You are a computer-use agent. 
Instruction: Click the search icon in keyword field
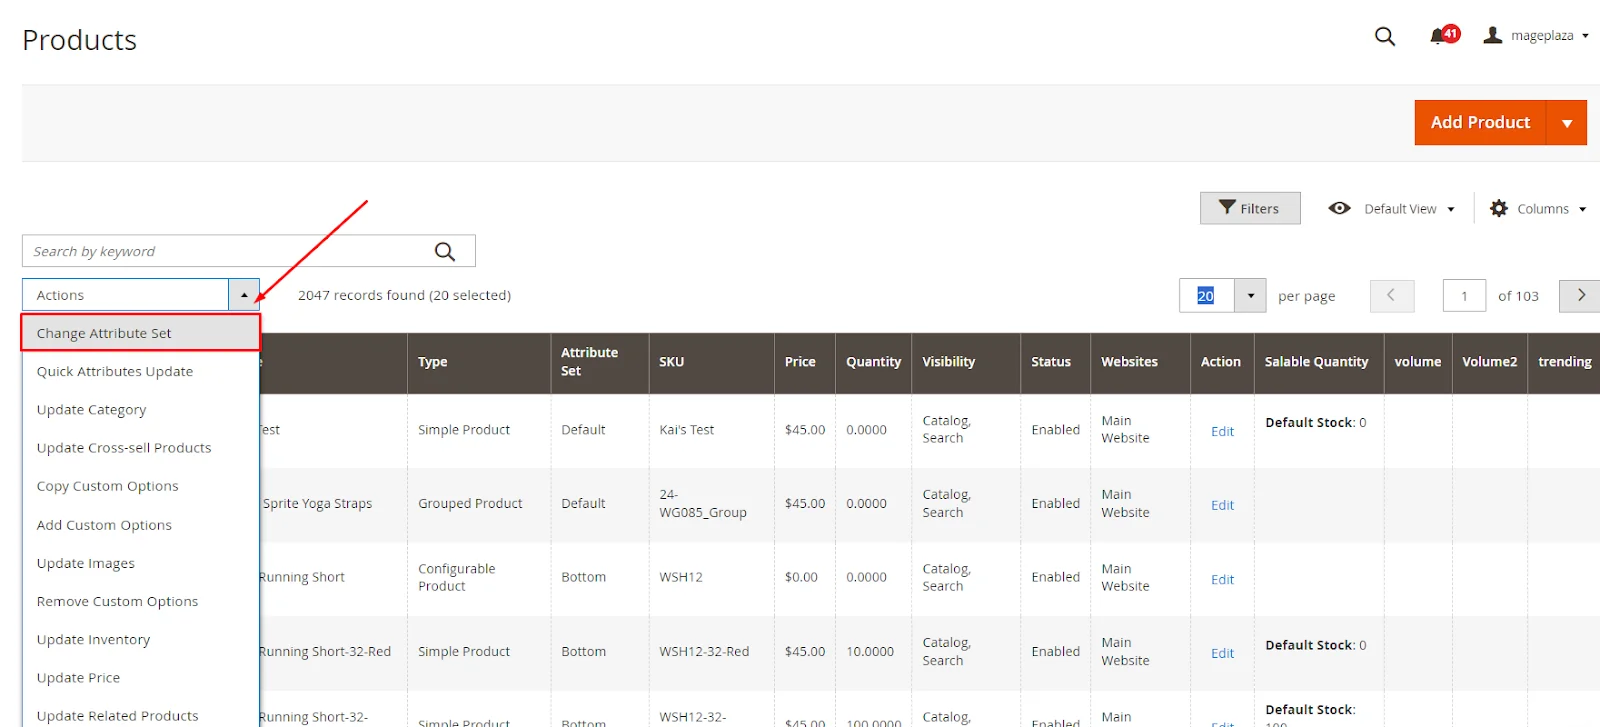point(445,252)
